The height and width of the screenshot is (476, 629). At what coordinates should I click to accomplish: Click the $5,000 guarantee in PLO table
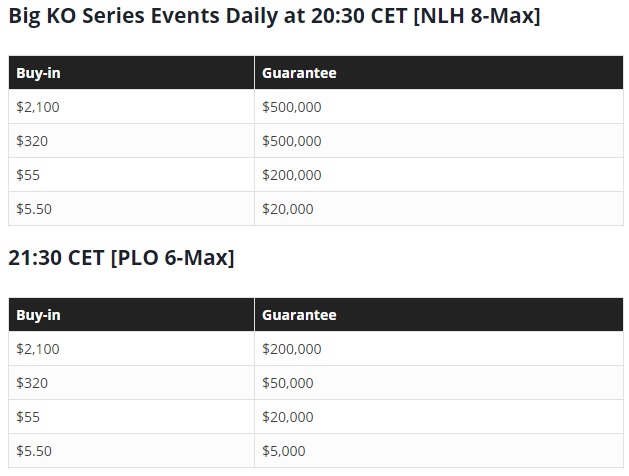pyautogui.click(x=283, y=451)
